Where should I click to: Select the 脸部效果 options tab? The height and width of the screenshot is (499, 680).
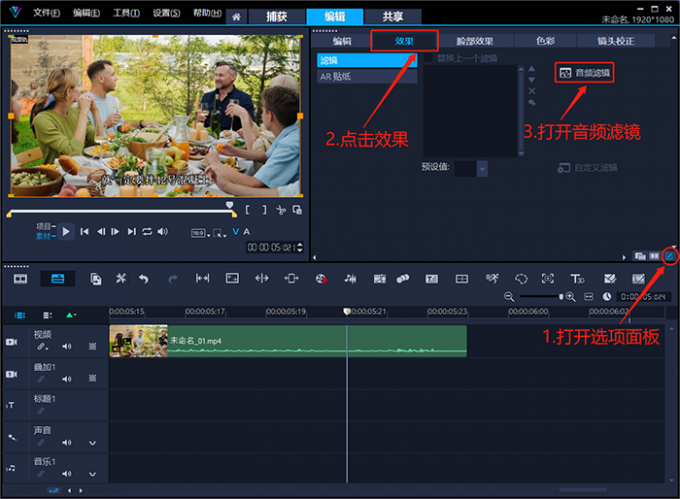pos(475,41)
